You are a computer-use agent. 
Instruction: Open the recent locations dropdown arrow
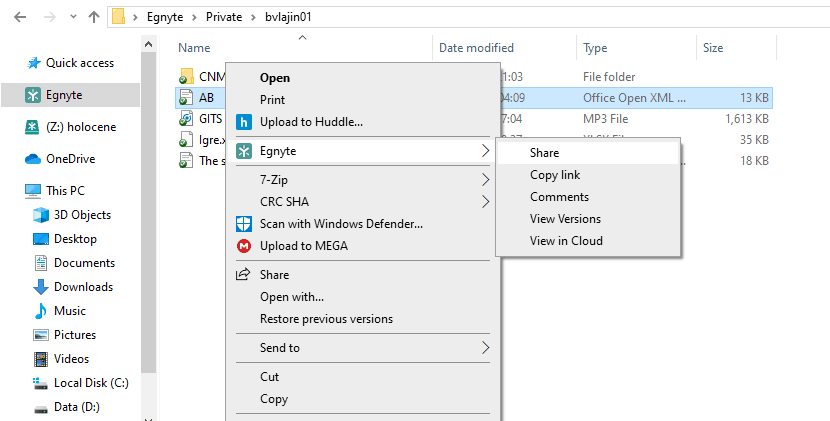(x=74, y=17)
